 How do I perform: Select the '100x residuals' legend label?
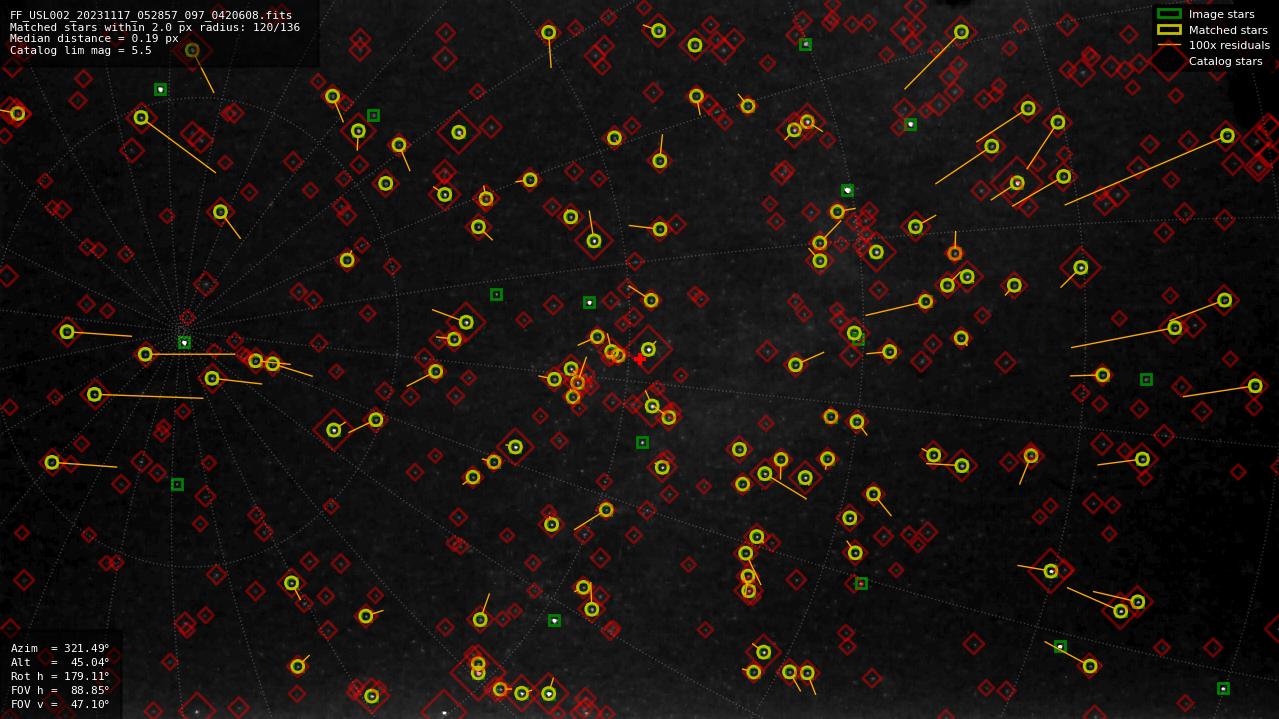pos(1229,45)
